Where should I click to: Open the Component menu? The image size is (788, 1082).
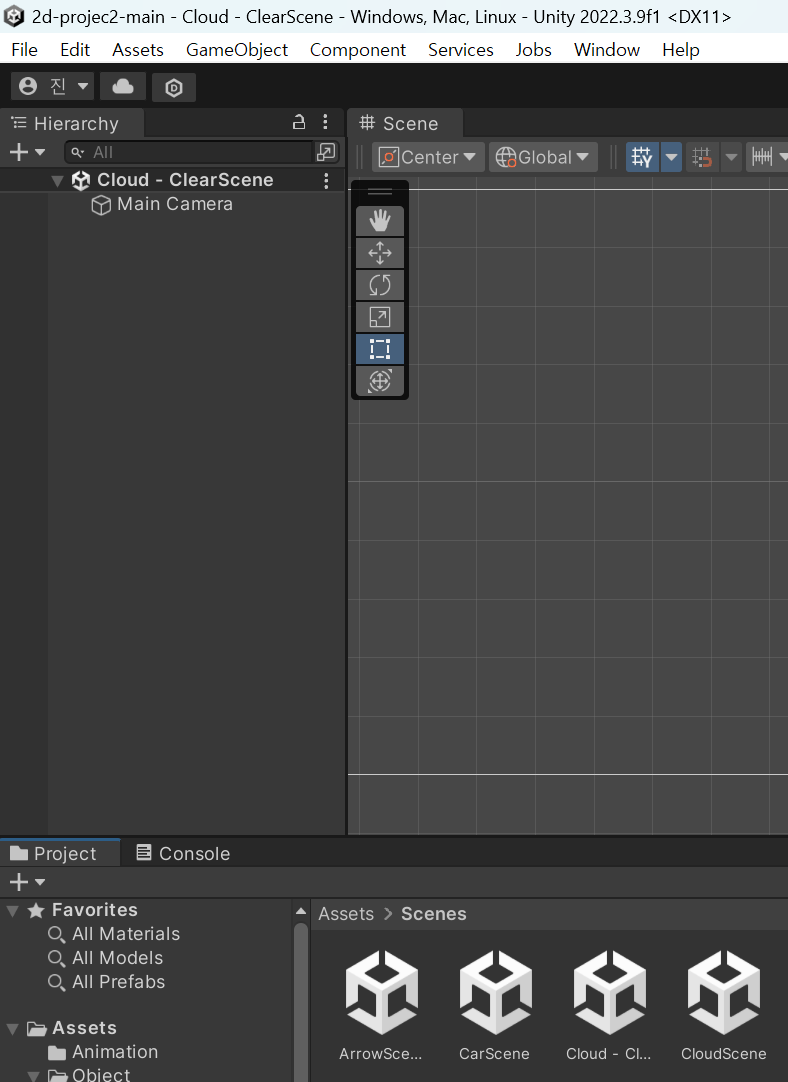tap(357, 50)
